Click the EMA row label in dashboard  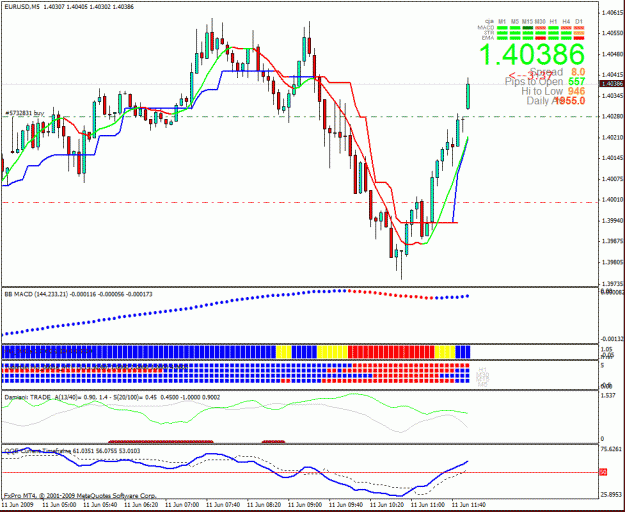pos(488,38)
